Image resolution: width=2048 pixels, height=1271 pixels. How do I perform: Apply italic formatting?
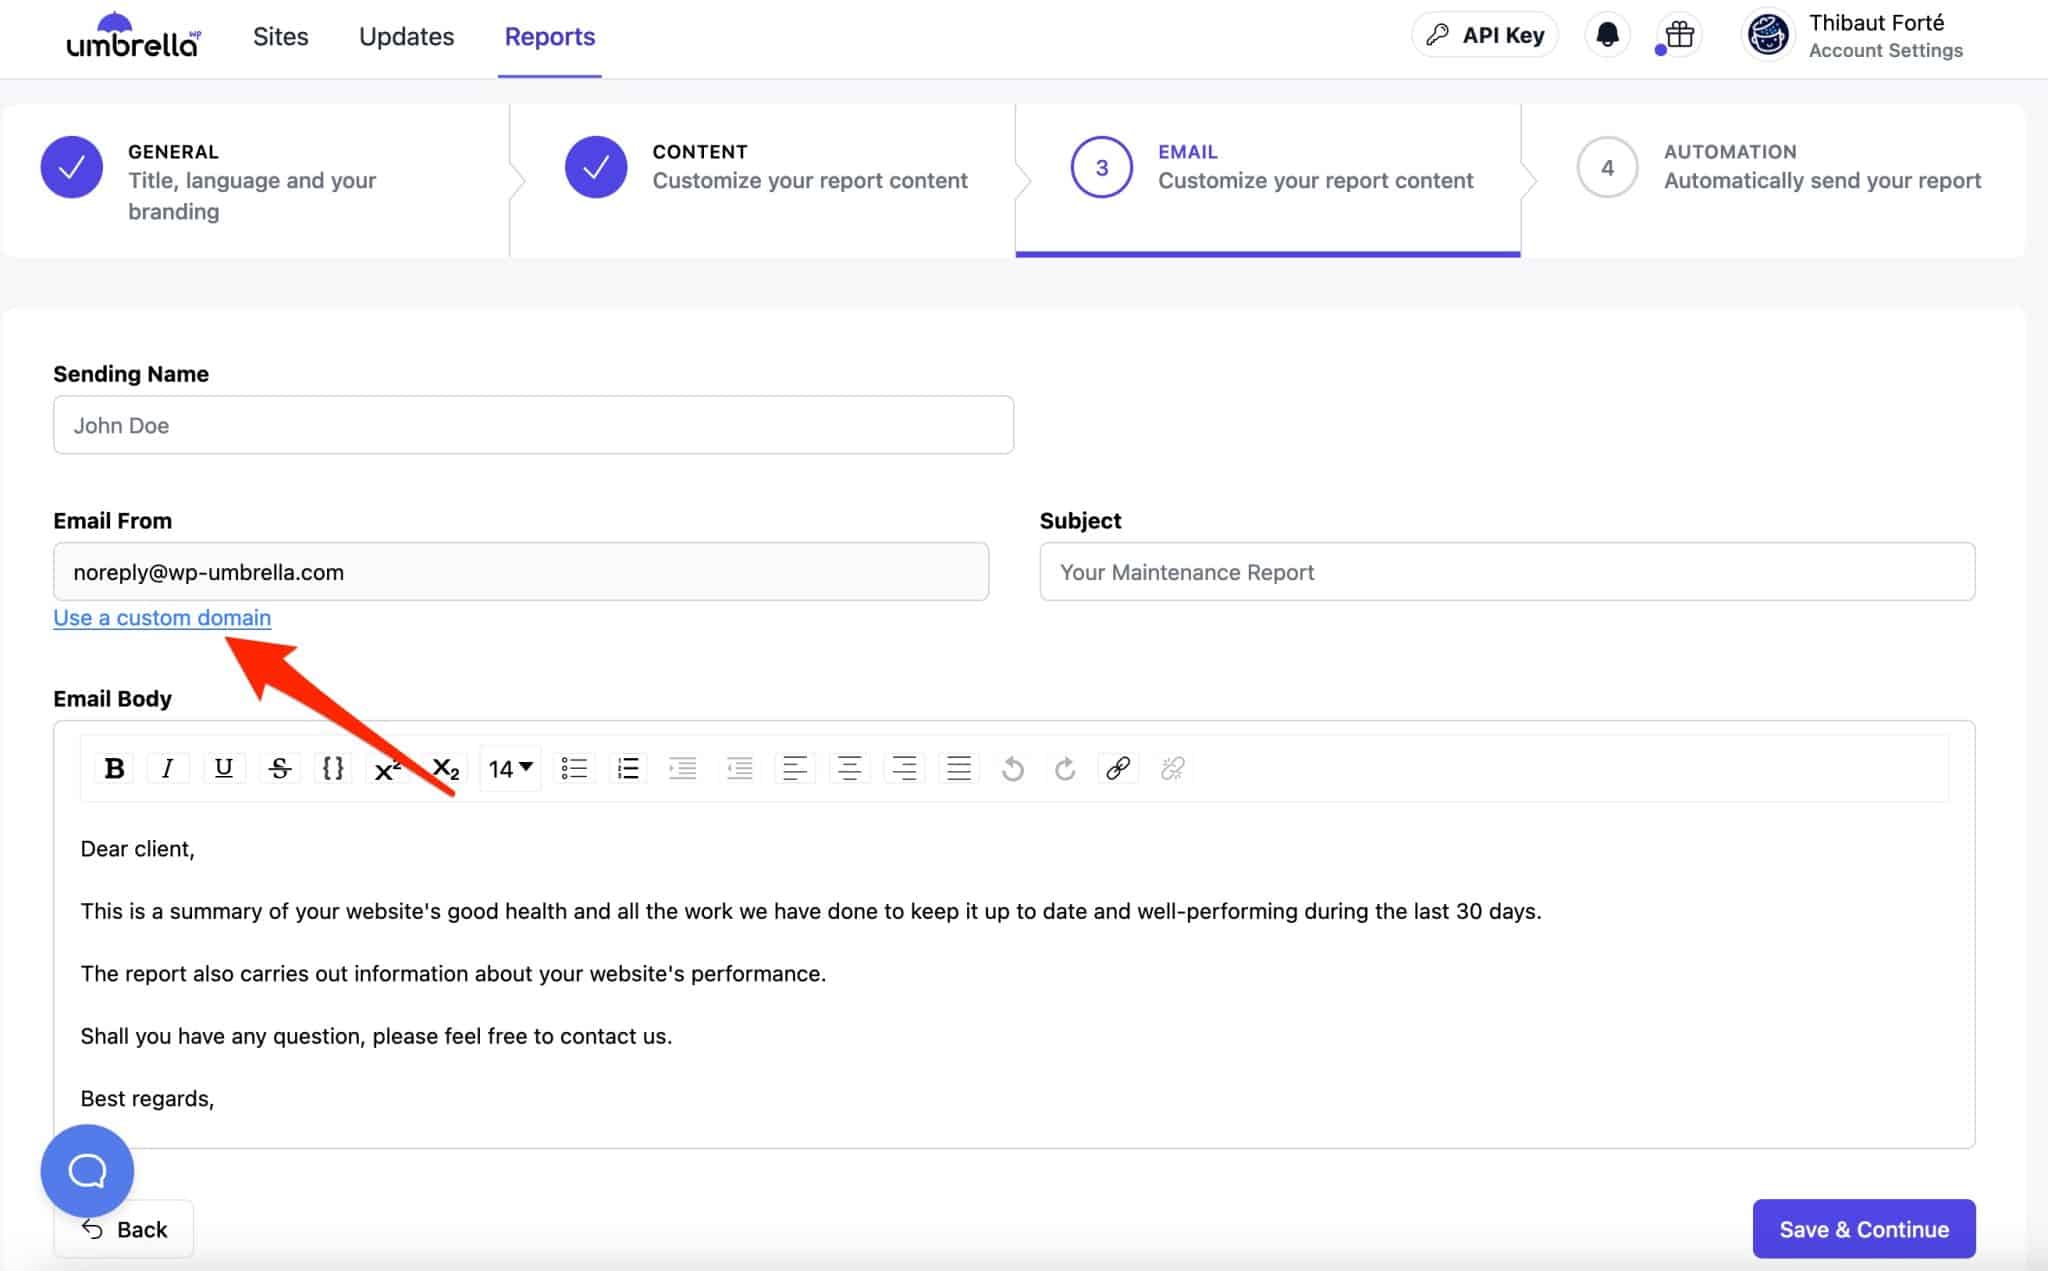click(168, 768)
